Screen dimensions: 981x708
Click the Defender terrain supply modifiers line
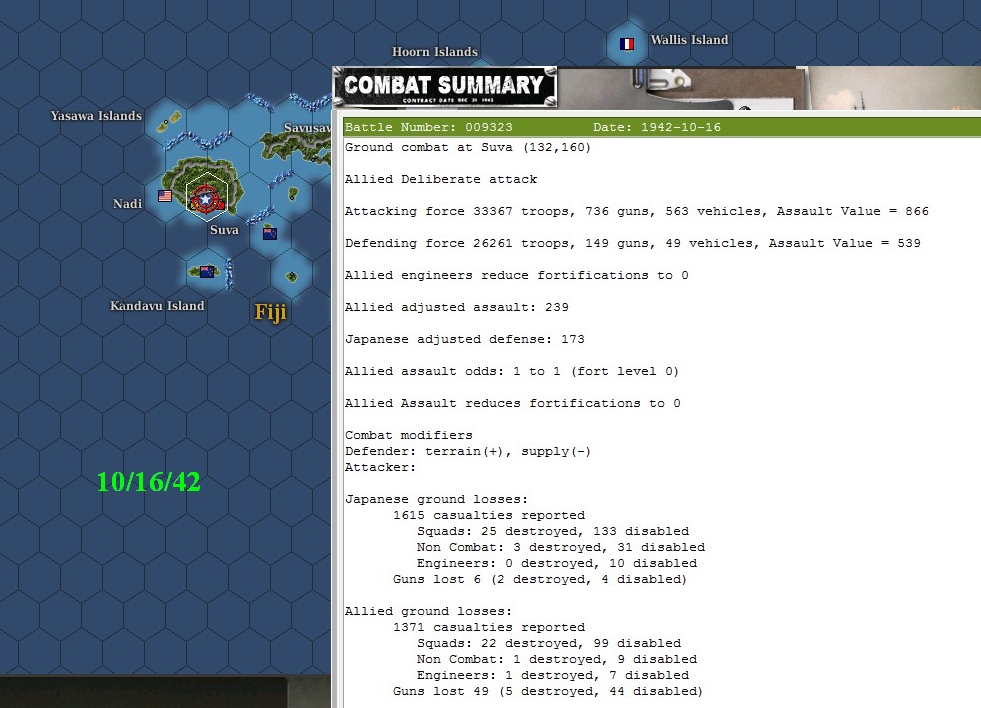tap(468, 452)
